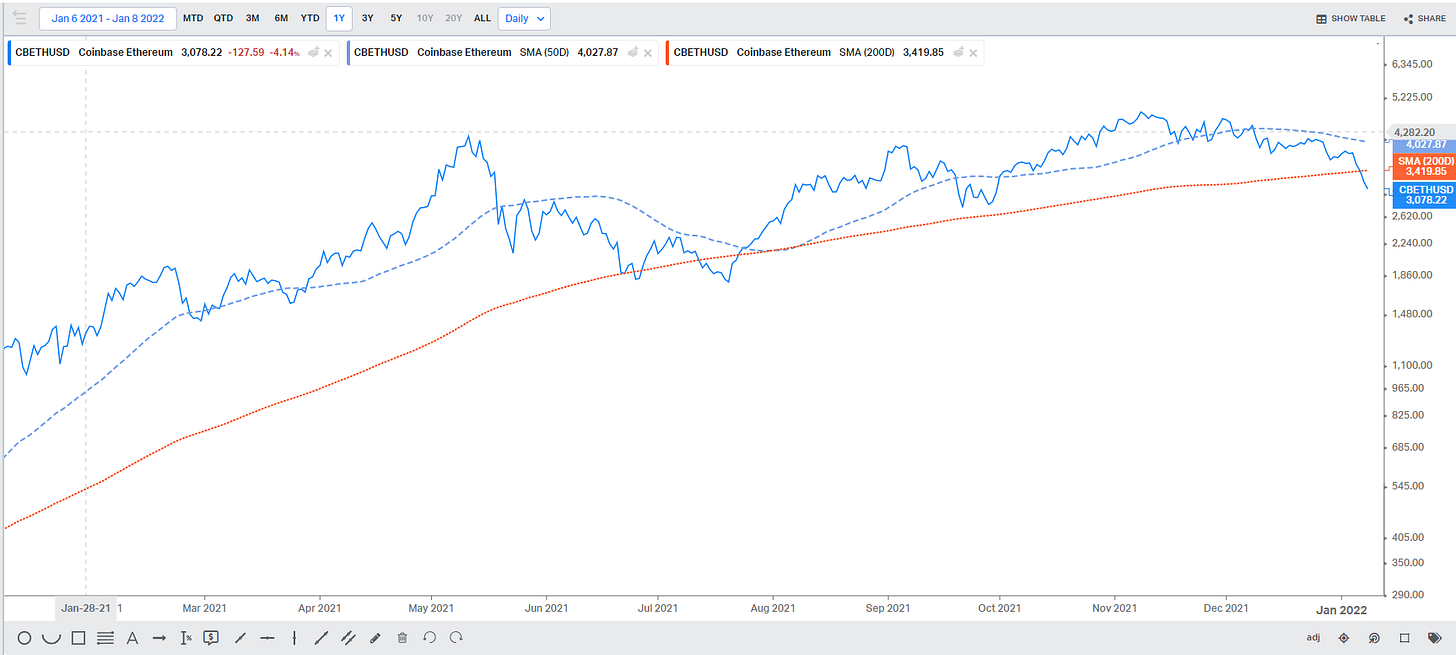Click the '4,282.20' crosshair price value
Viewport: 1456px width, 655px height.
pyautogui.click(x=1414, y=132)
